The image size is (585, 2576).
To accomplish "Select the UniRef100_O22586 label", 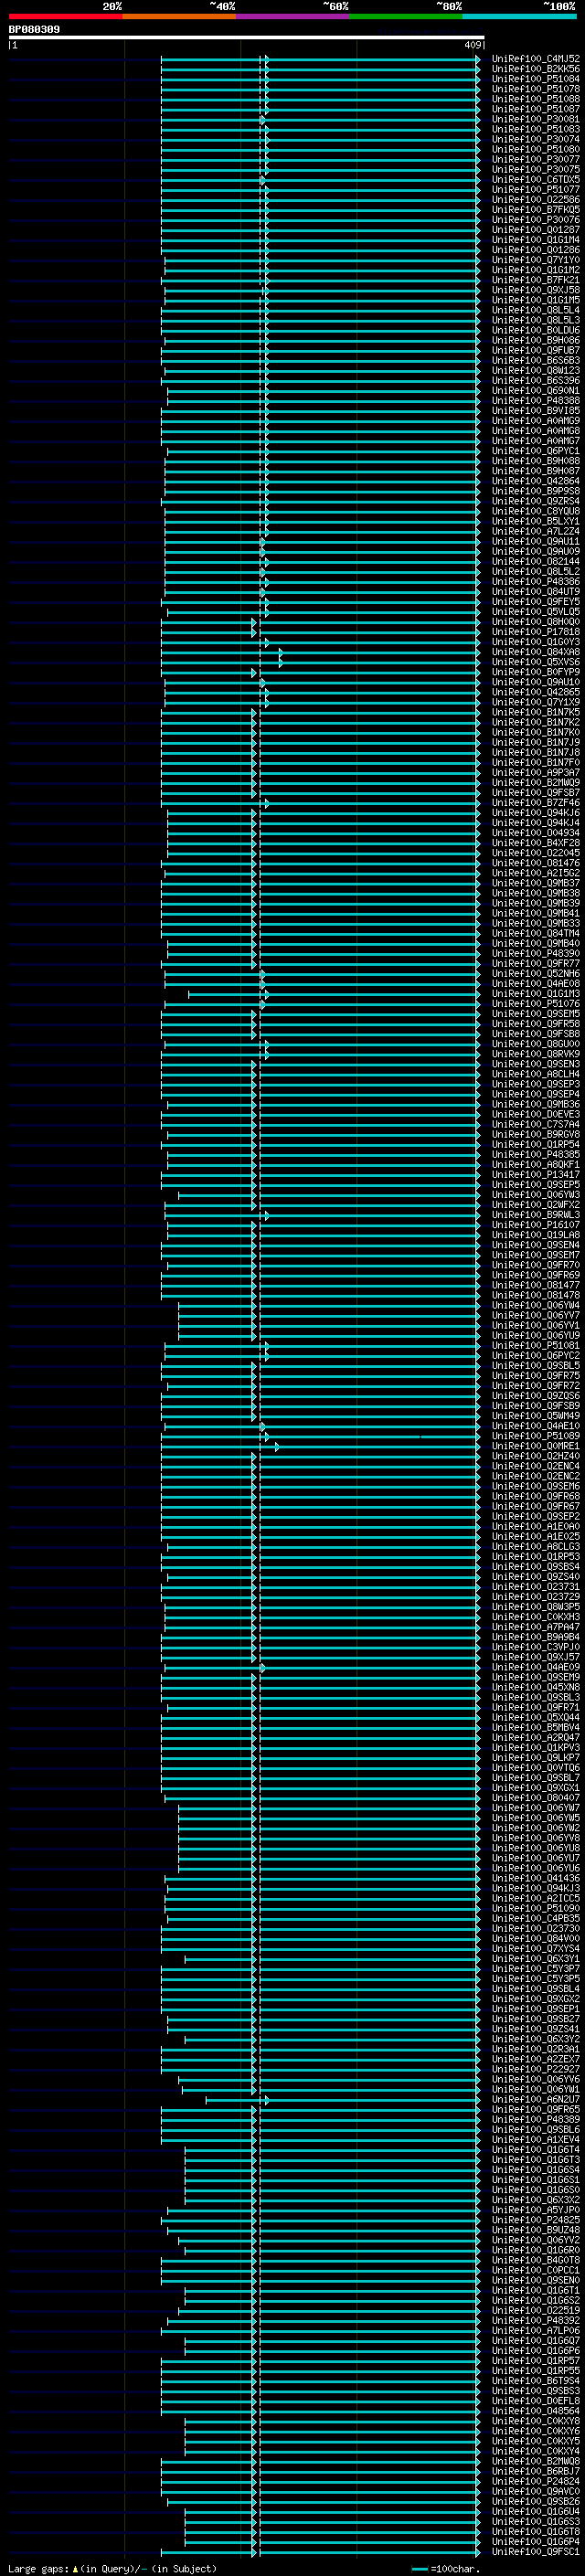I will tap(536, 199).
